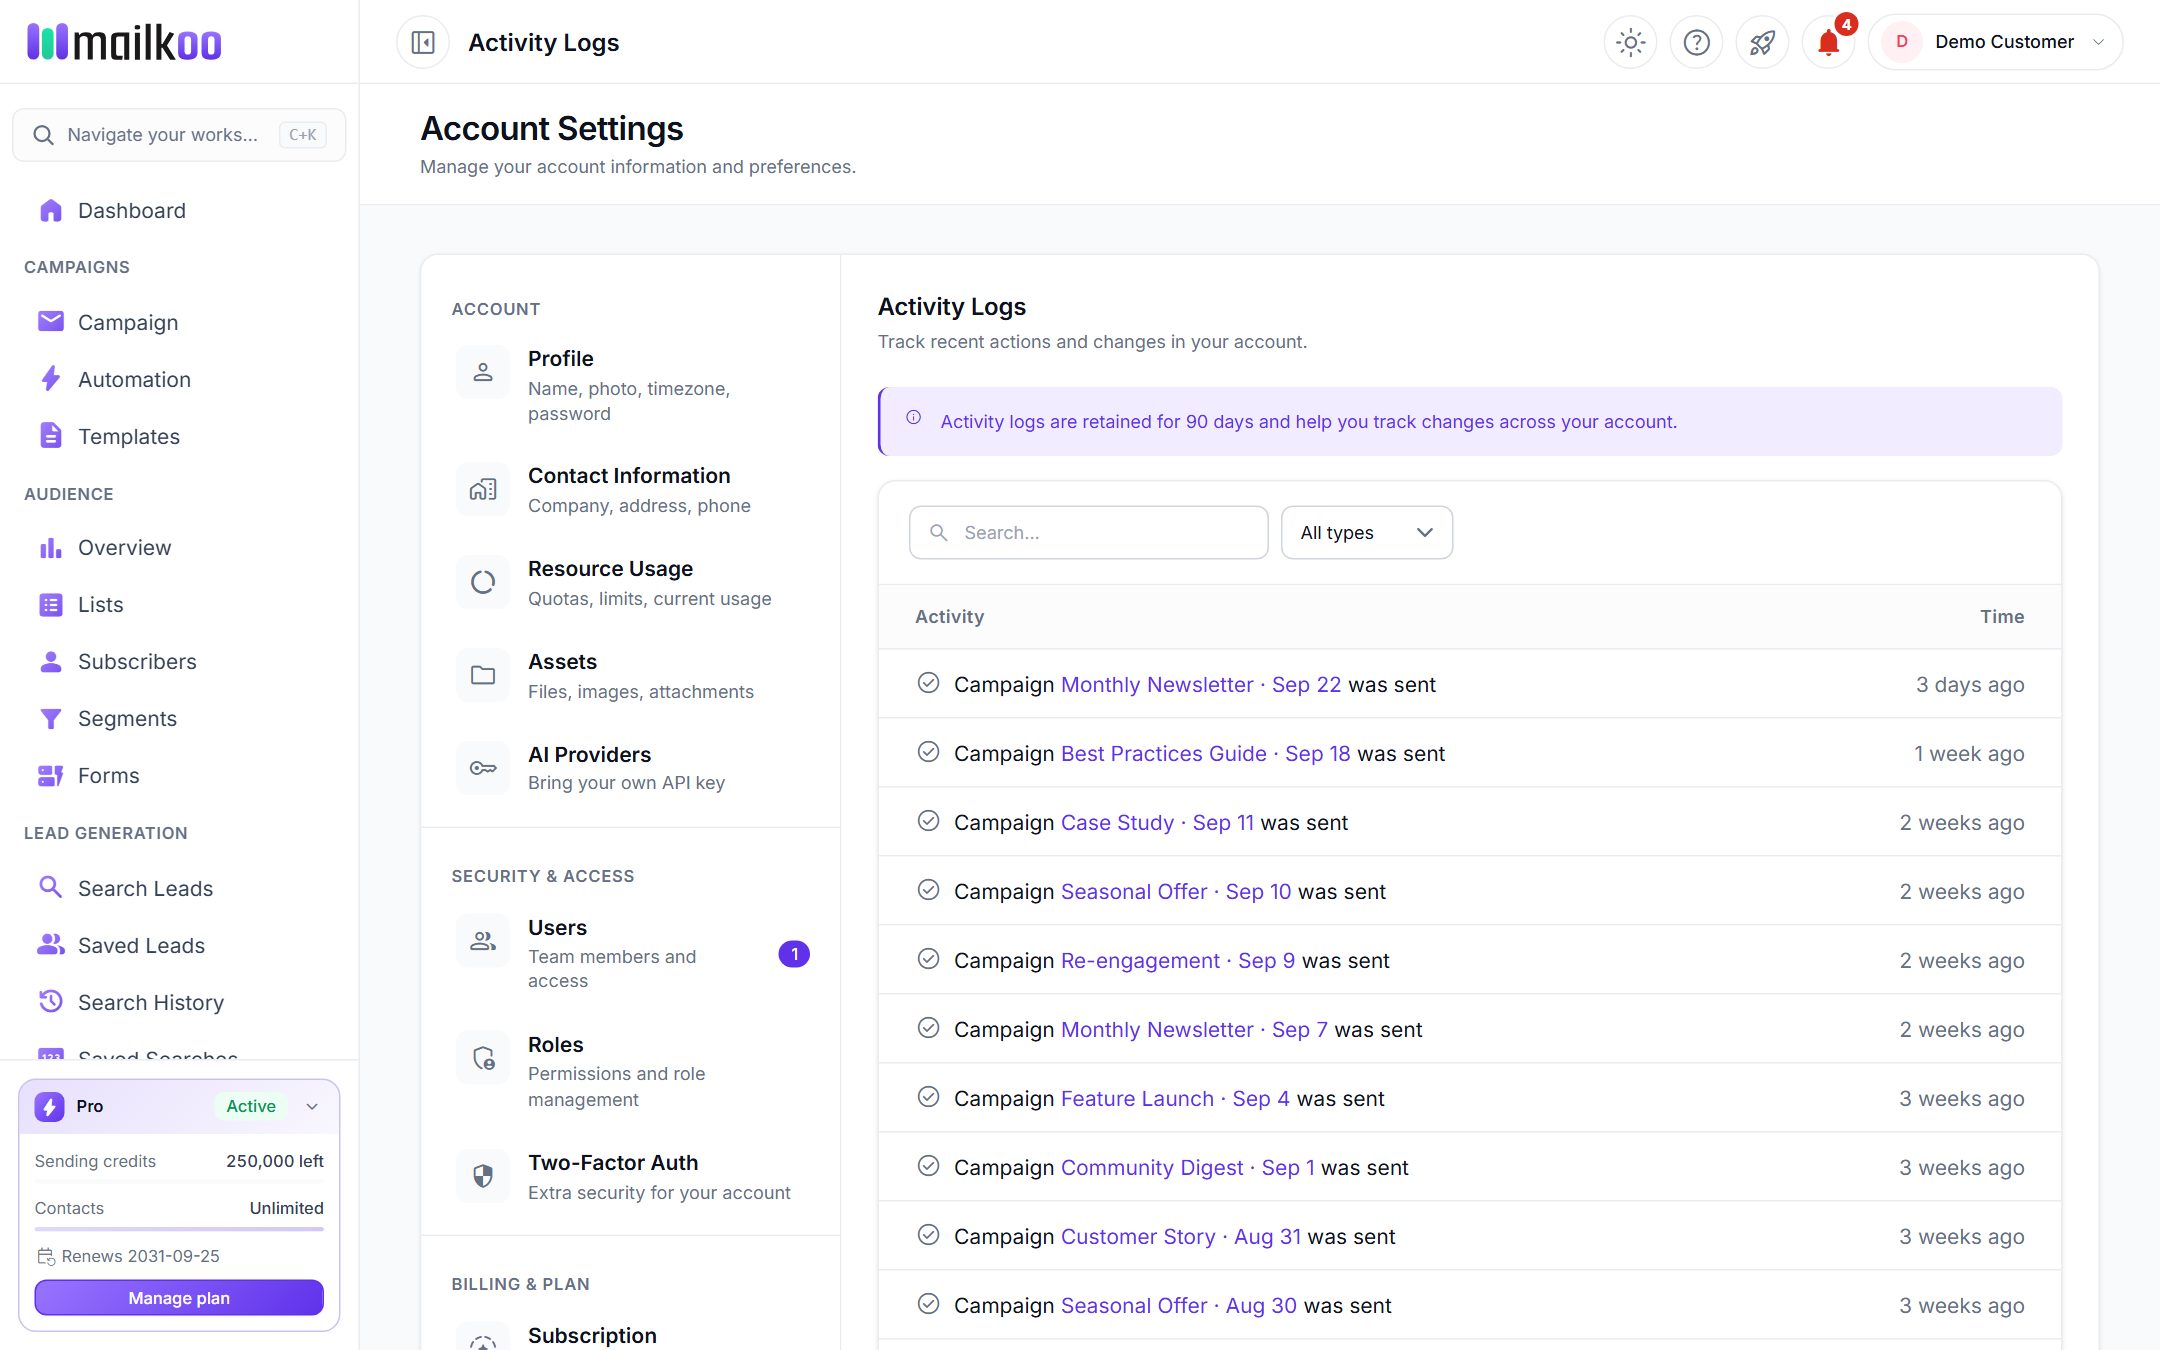
Task: Open Dashboard from sidebar
Action: (x=179, y=210)
